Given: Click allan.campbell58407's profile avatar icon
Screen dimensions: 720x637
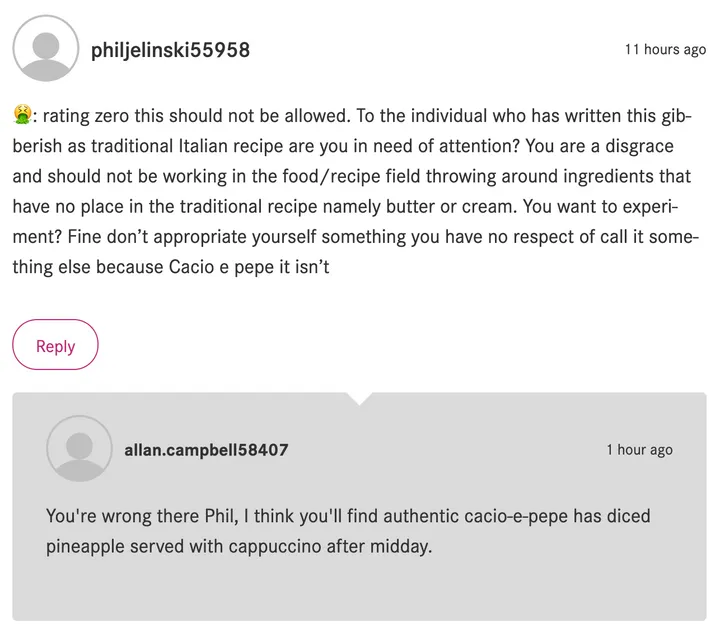Looking at the screenshot, I should pyautogui.click(x=79, y=449).
